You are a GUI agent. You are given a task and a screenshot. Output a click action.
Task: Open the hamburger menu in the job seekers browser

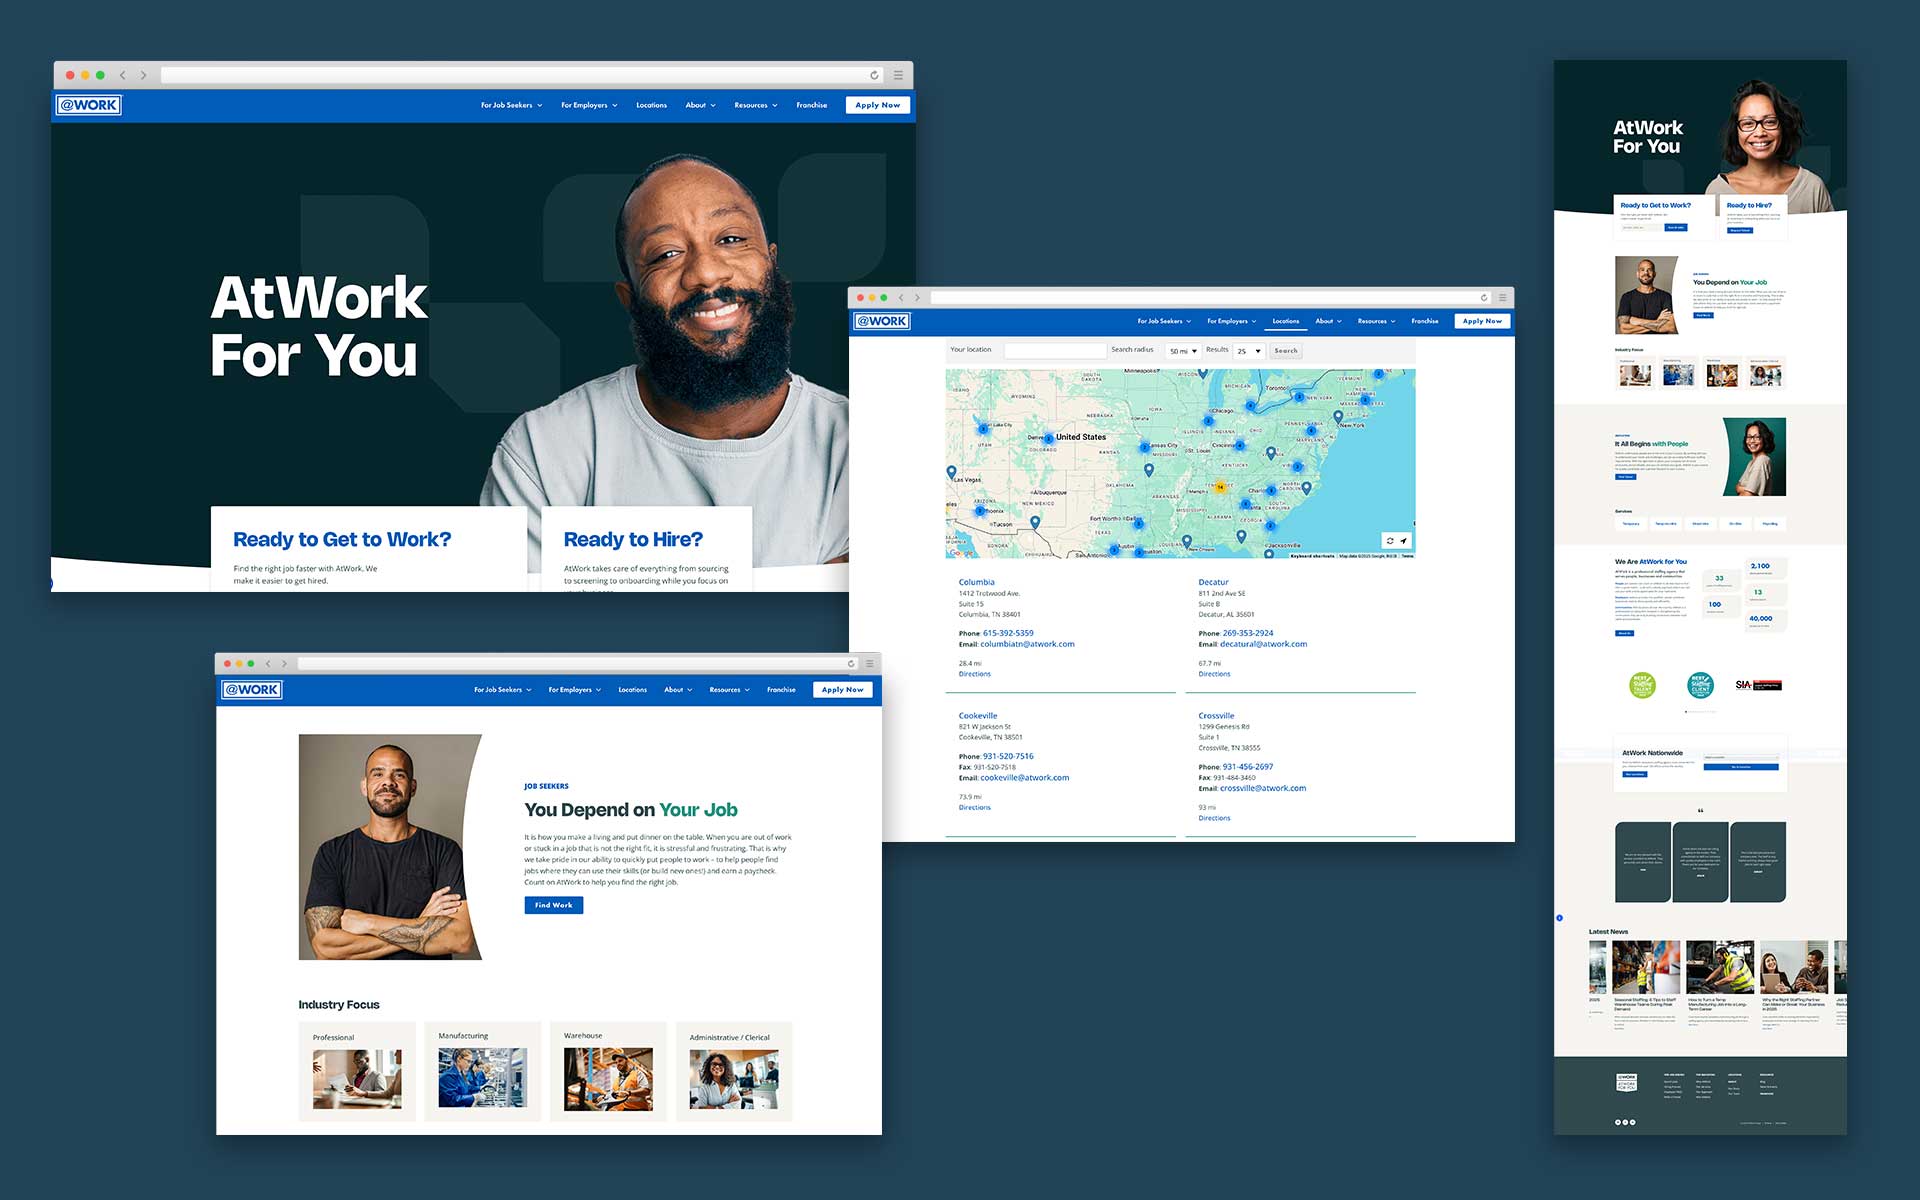(869, 663)
